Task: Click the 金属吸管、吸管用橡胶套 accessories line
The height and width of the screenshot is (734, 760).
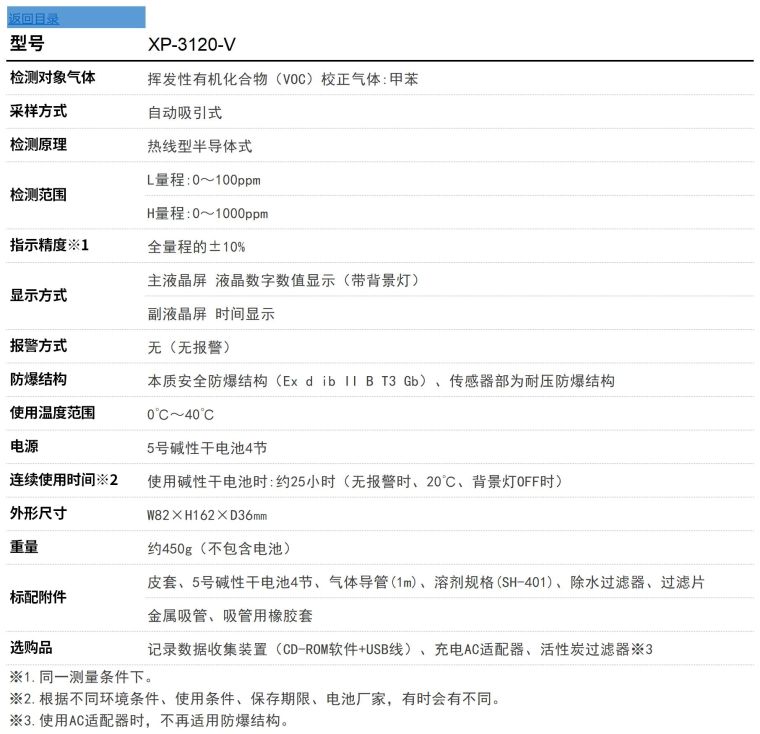Action: pos(230,616)
